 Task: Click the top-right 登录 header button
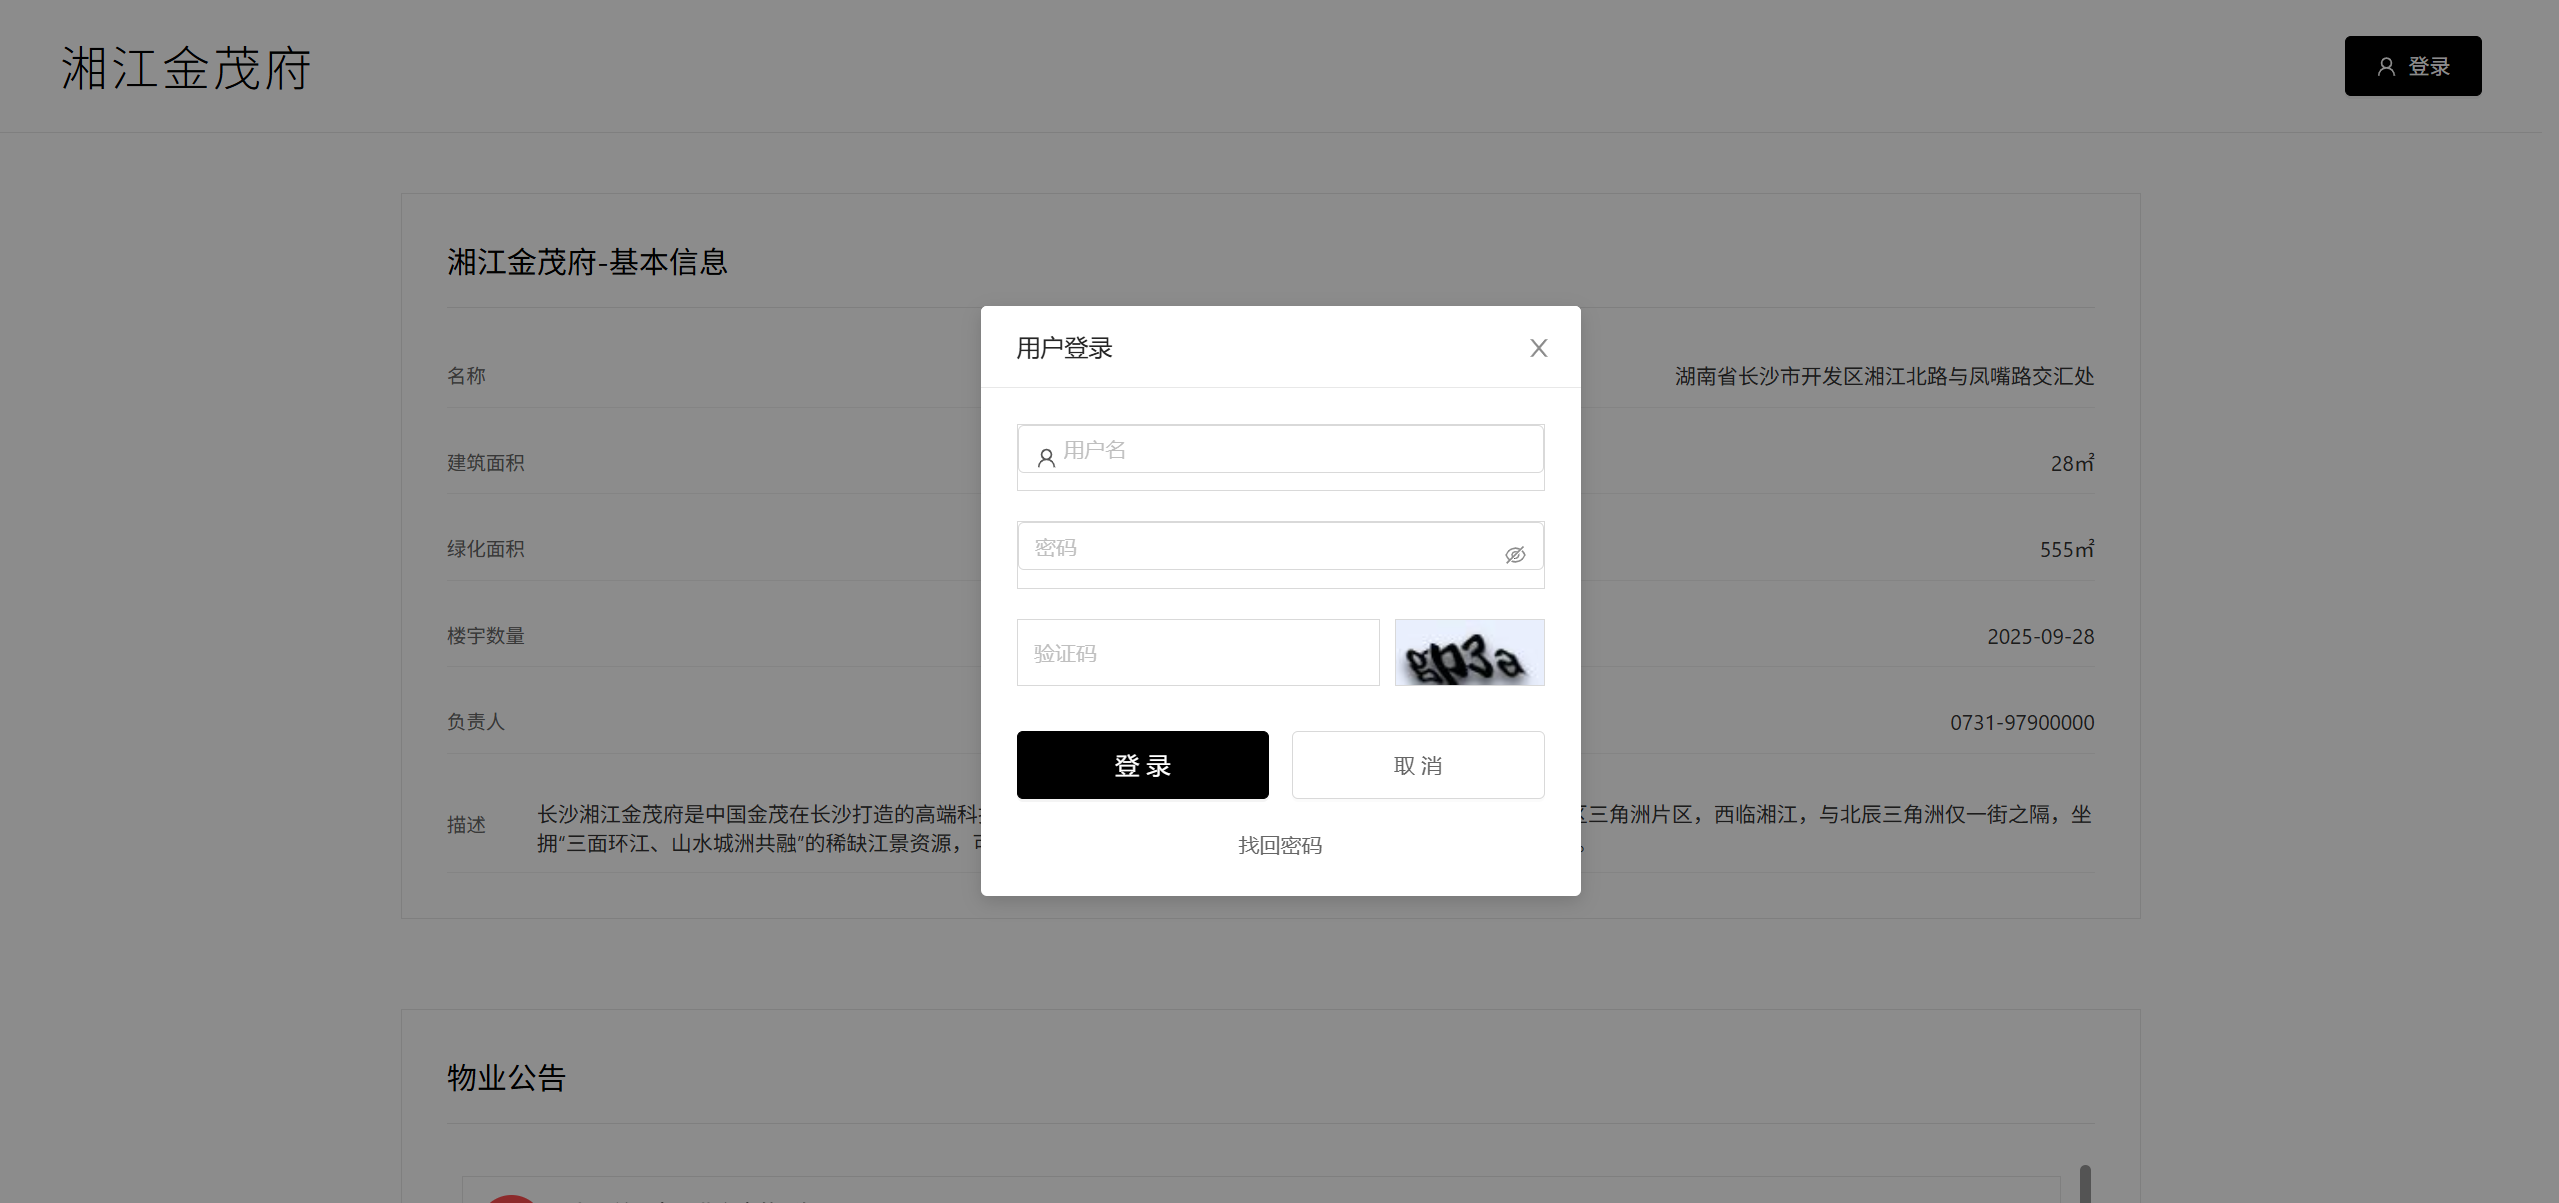(x=2412, y=66)
